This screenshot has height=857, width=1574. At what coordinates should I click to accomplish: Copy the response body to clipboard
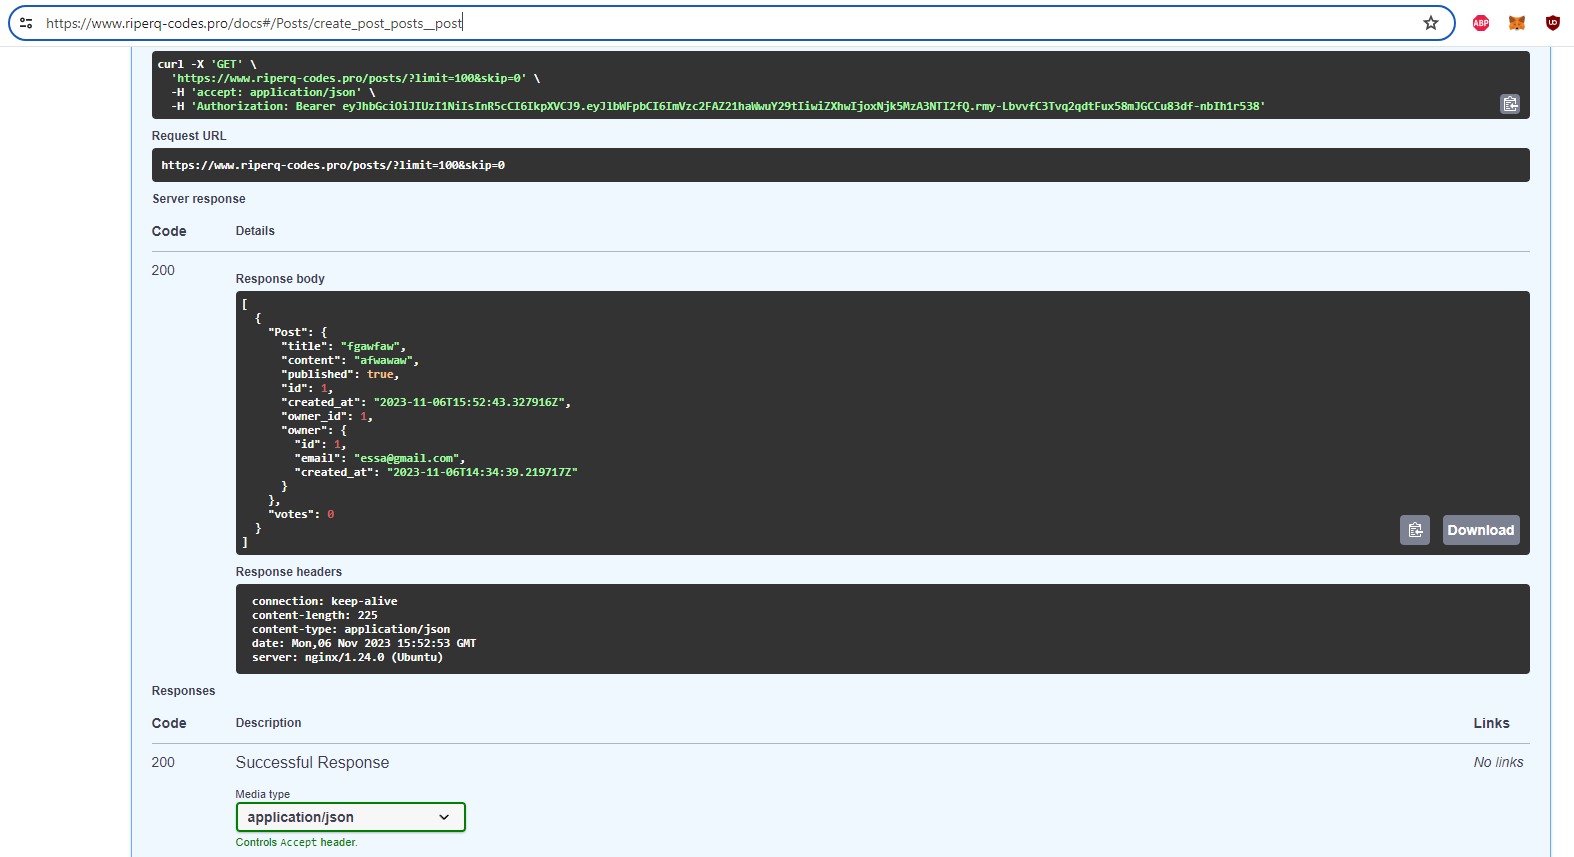[x=1415, y=530]
